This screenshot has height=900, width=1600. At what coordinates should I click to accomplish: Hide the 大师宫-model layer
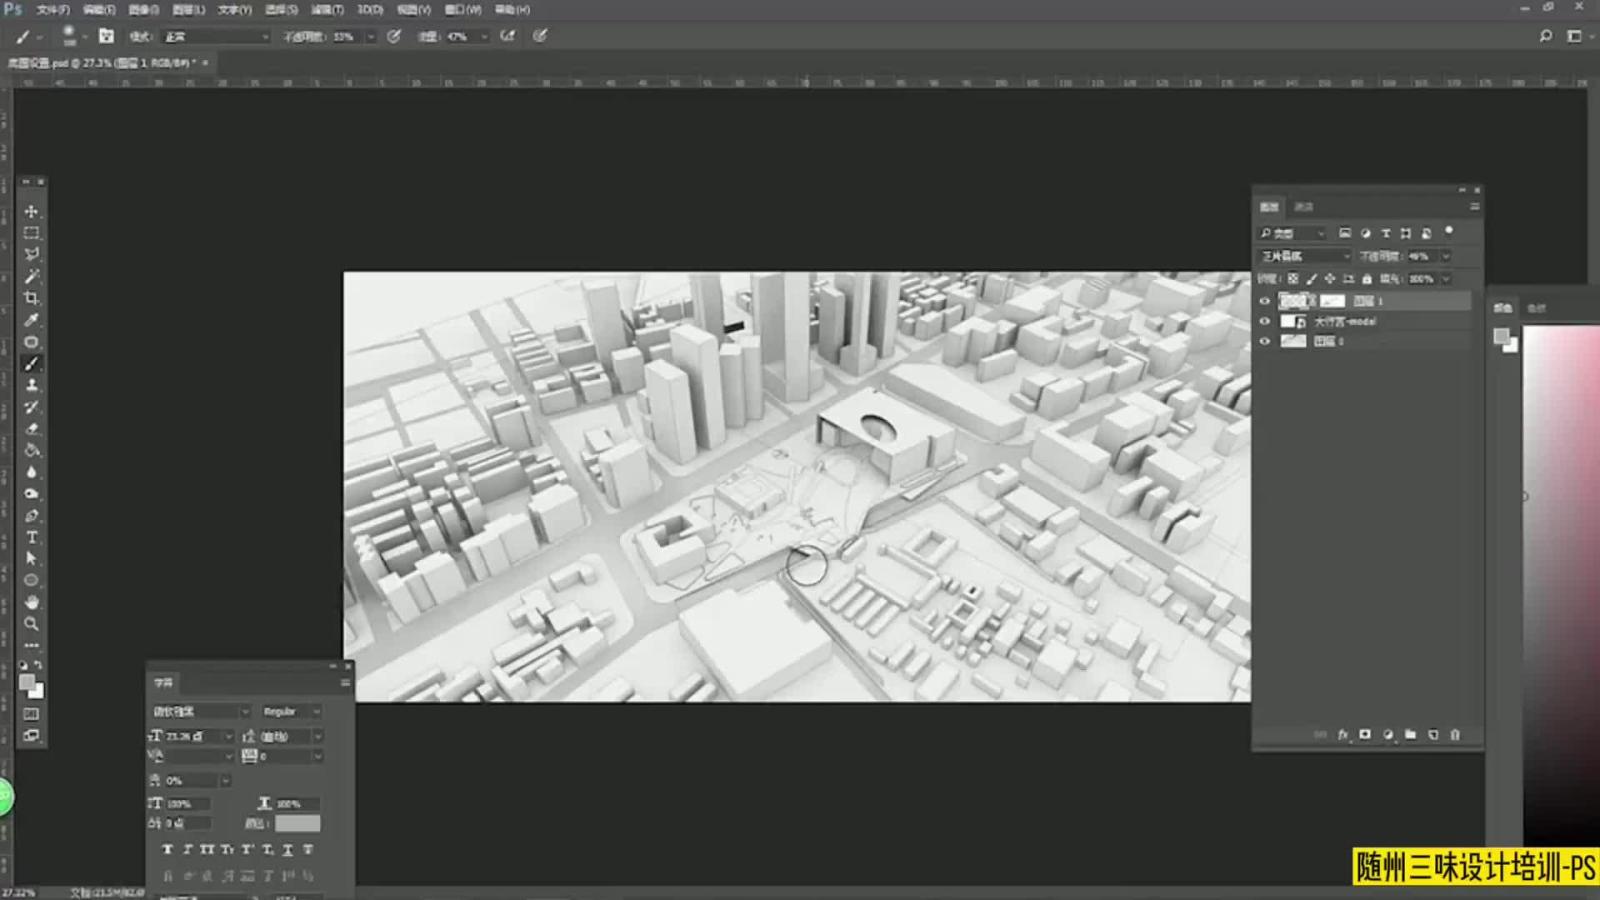click(1264, 321)
